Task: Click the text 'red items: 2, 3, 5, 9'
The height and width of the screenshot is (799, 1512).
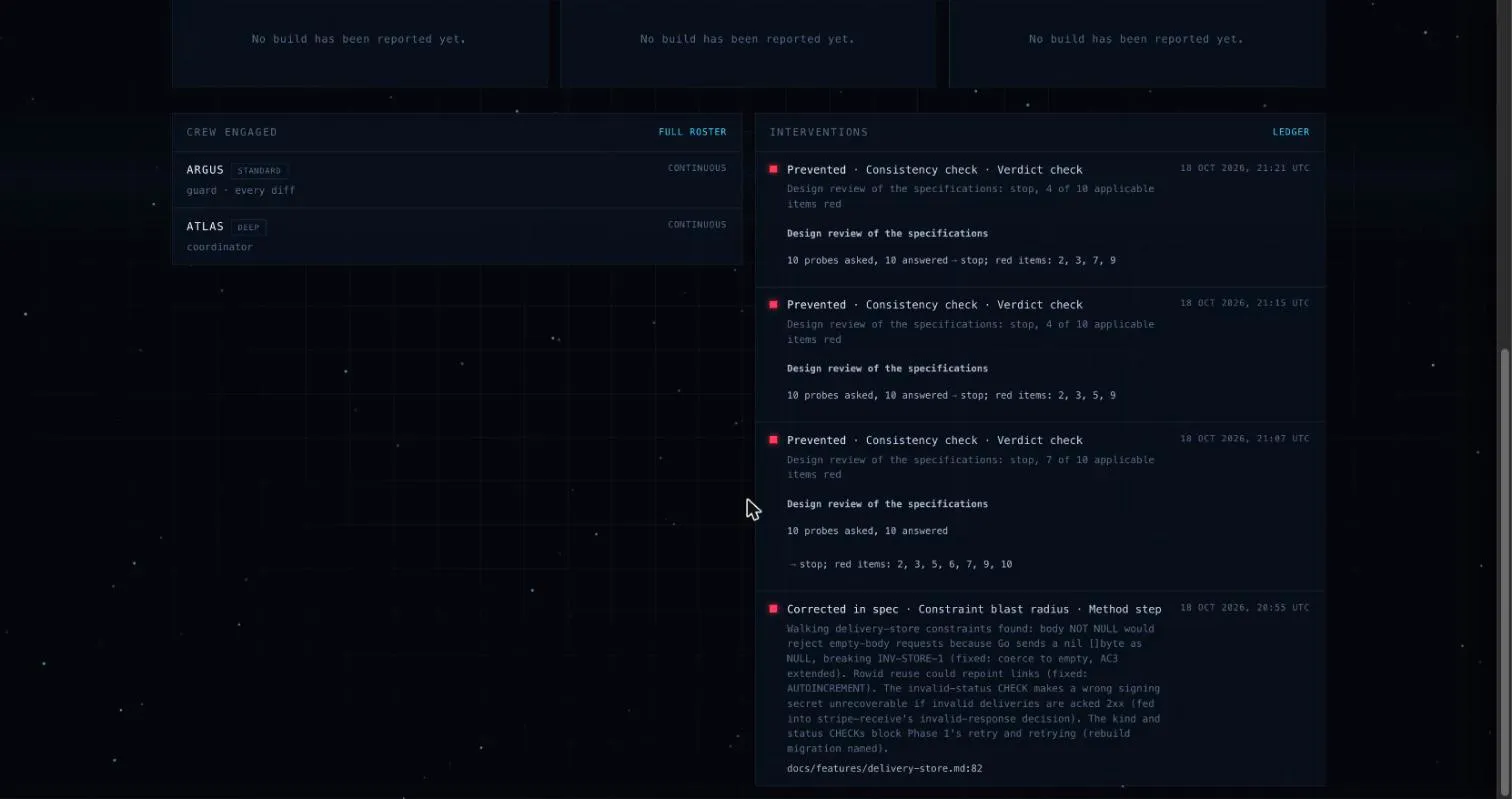Action: (x=1054, y=395)
